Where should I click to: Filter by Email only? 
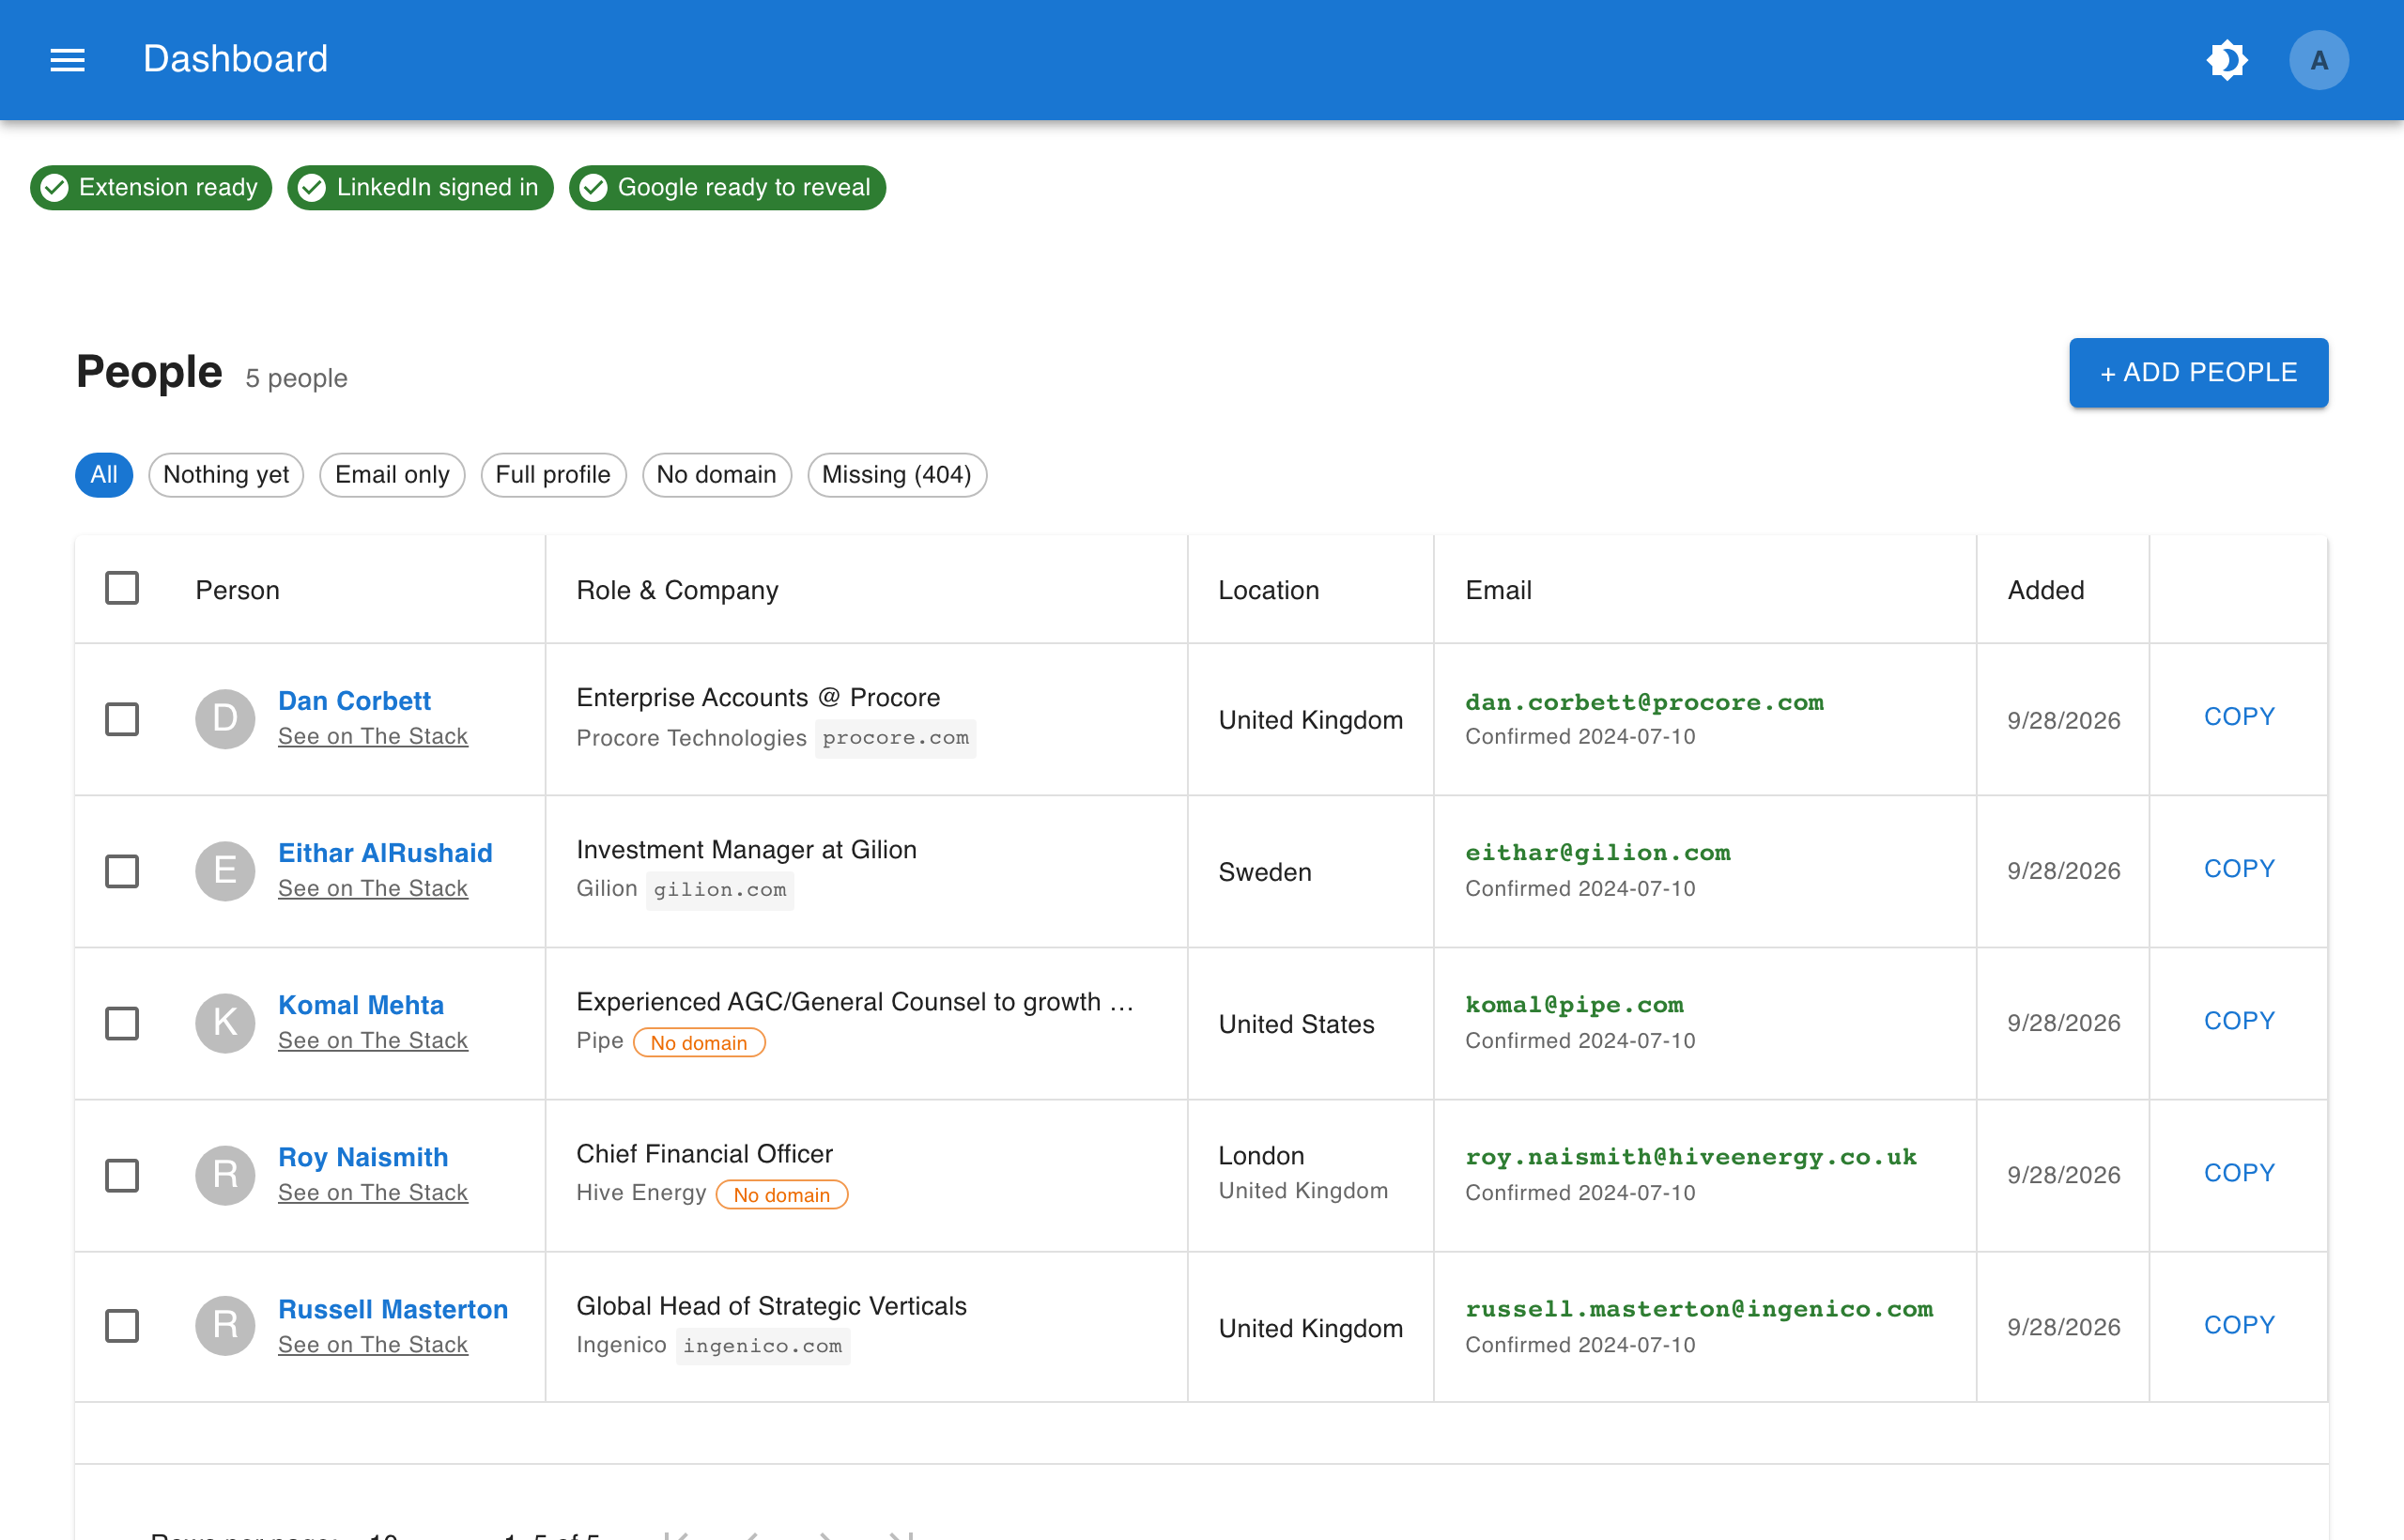[392, 475]
